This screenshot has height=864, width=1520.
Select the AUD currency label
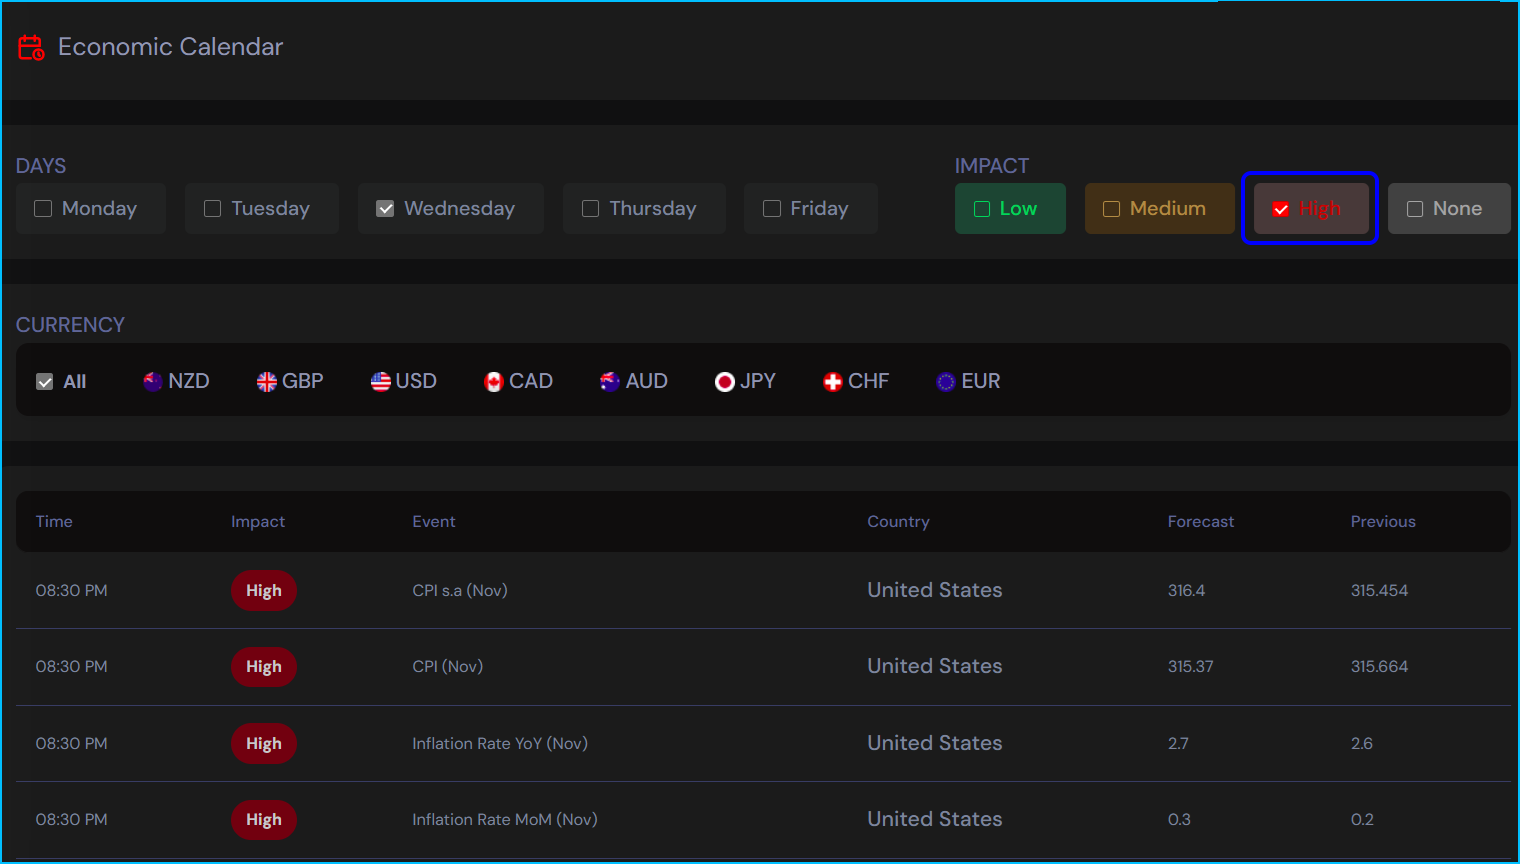[x=647, y=381]
